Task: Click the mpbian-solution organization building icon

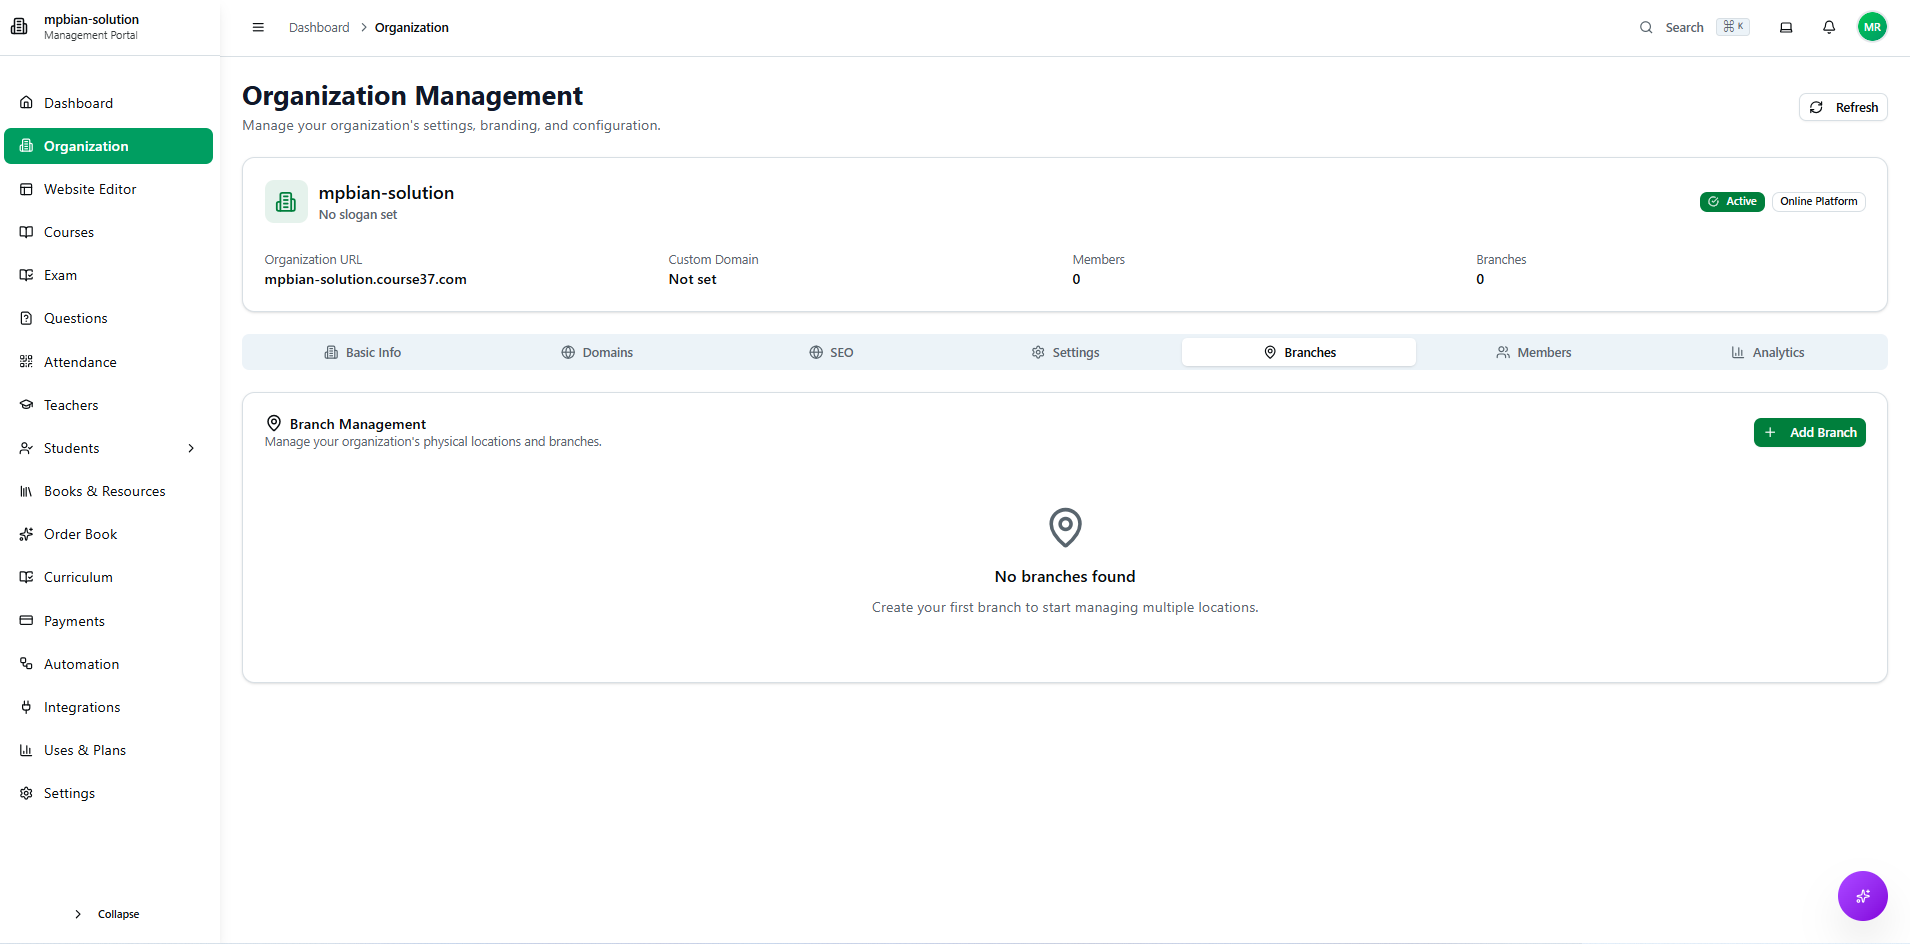Action: point(286,202)
